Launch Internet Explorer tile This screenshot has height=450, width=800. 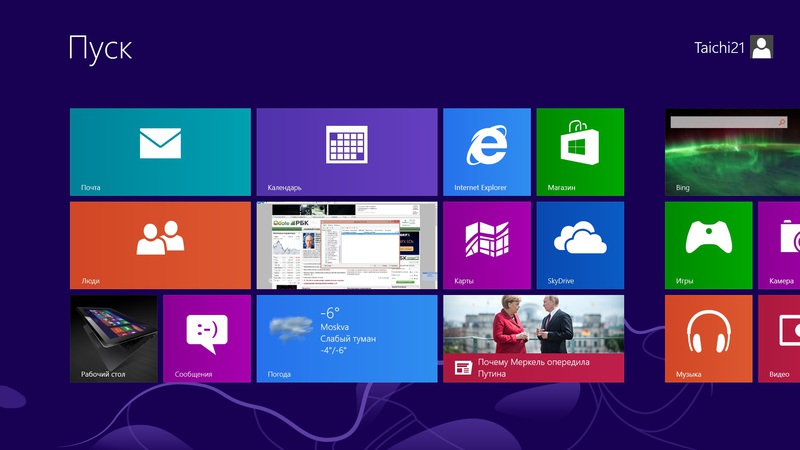pyautogui.click(x=487, y=152)
